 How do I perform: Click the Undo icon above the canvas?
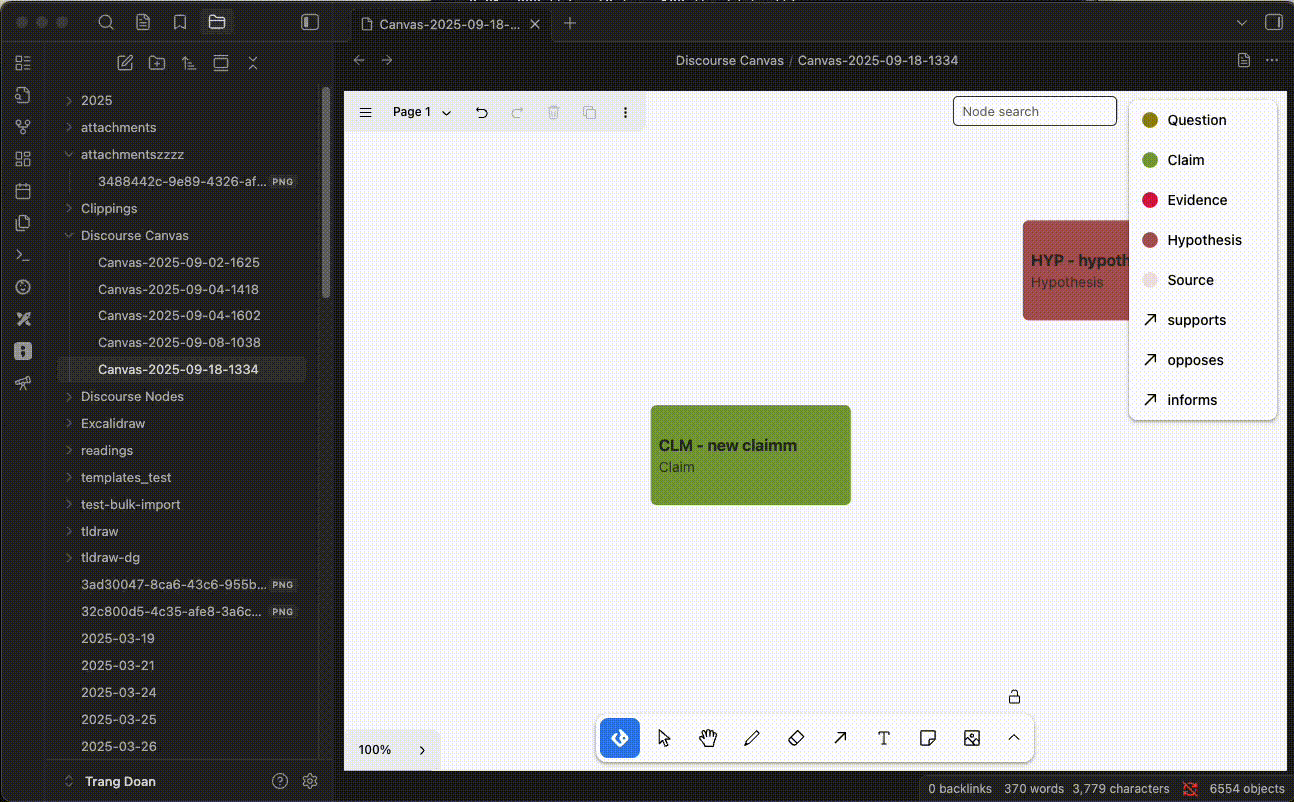[x=481, y=112]
